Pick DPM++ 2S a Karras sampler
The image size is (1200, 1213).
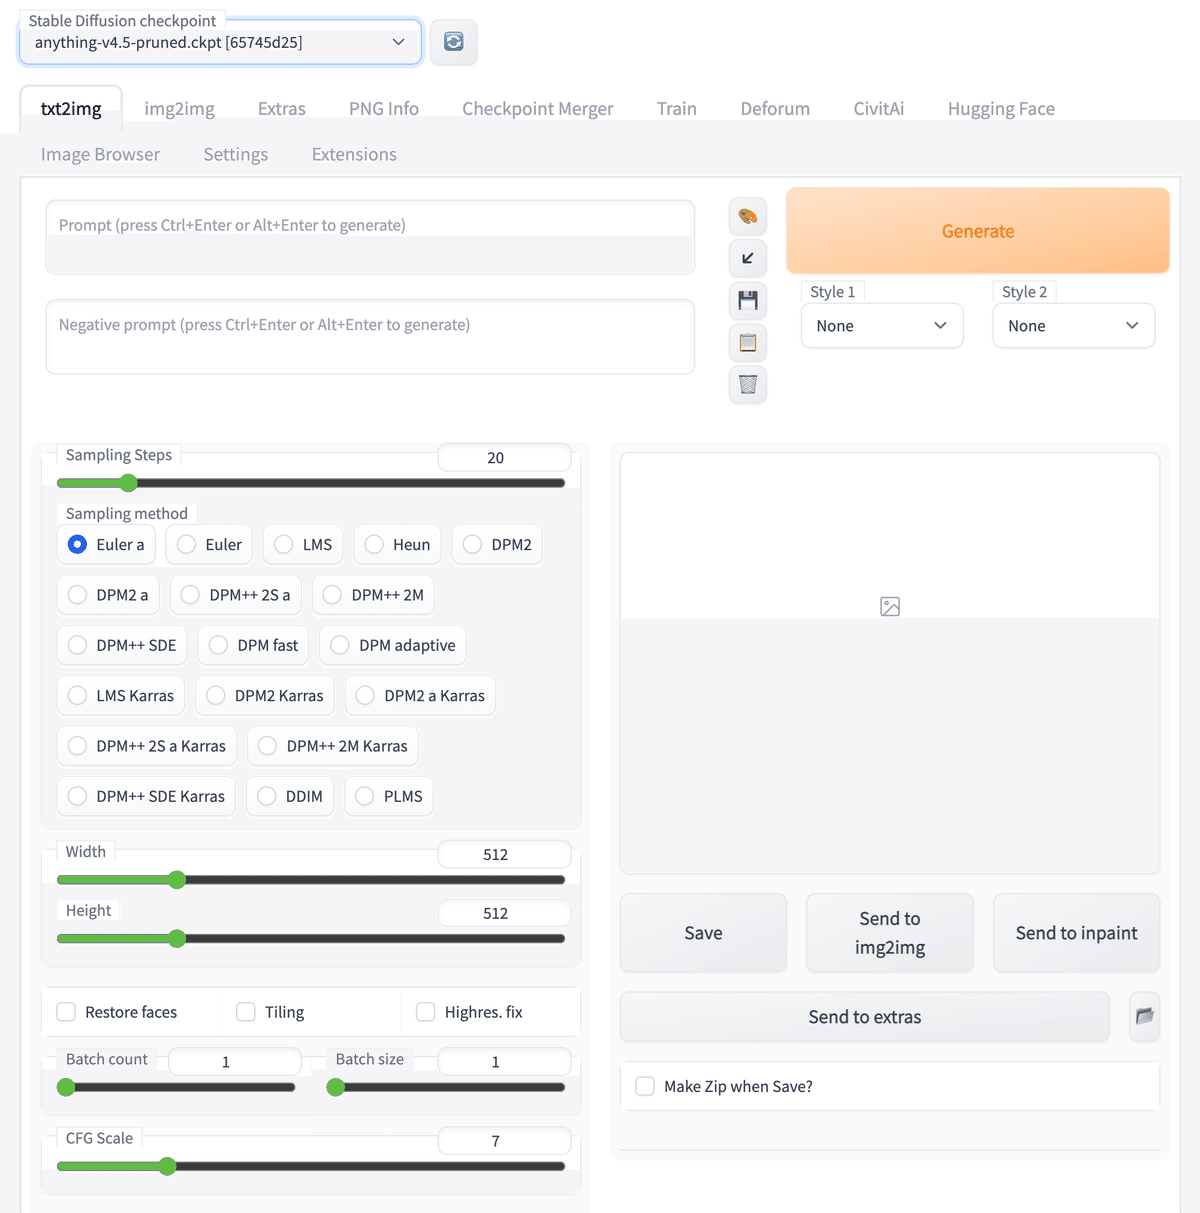click(x=147, y=746)
